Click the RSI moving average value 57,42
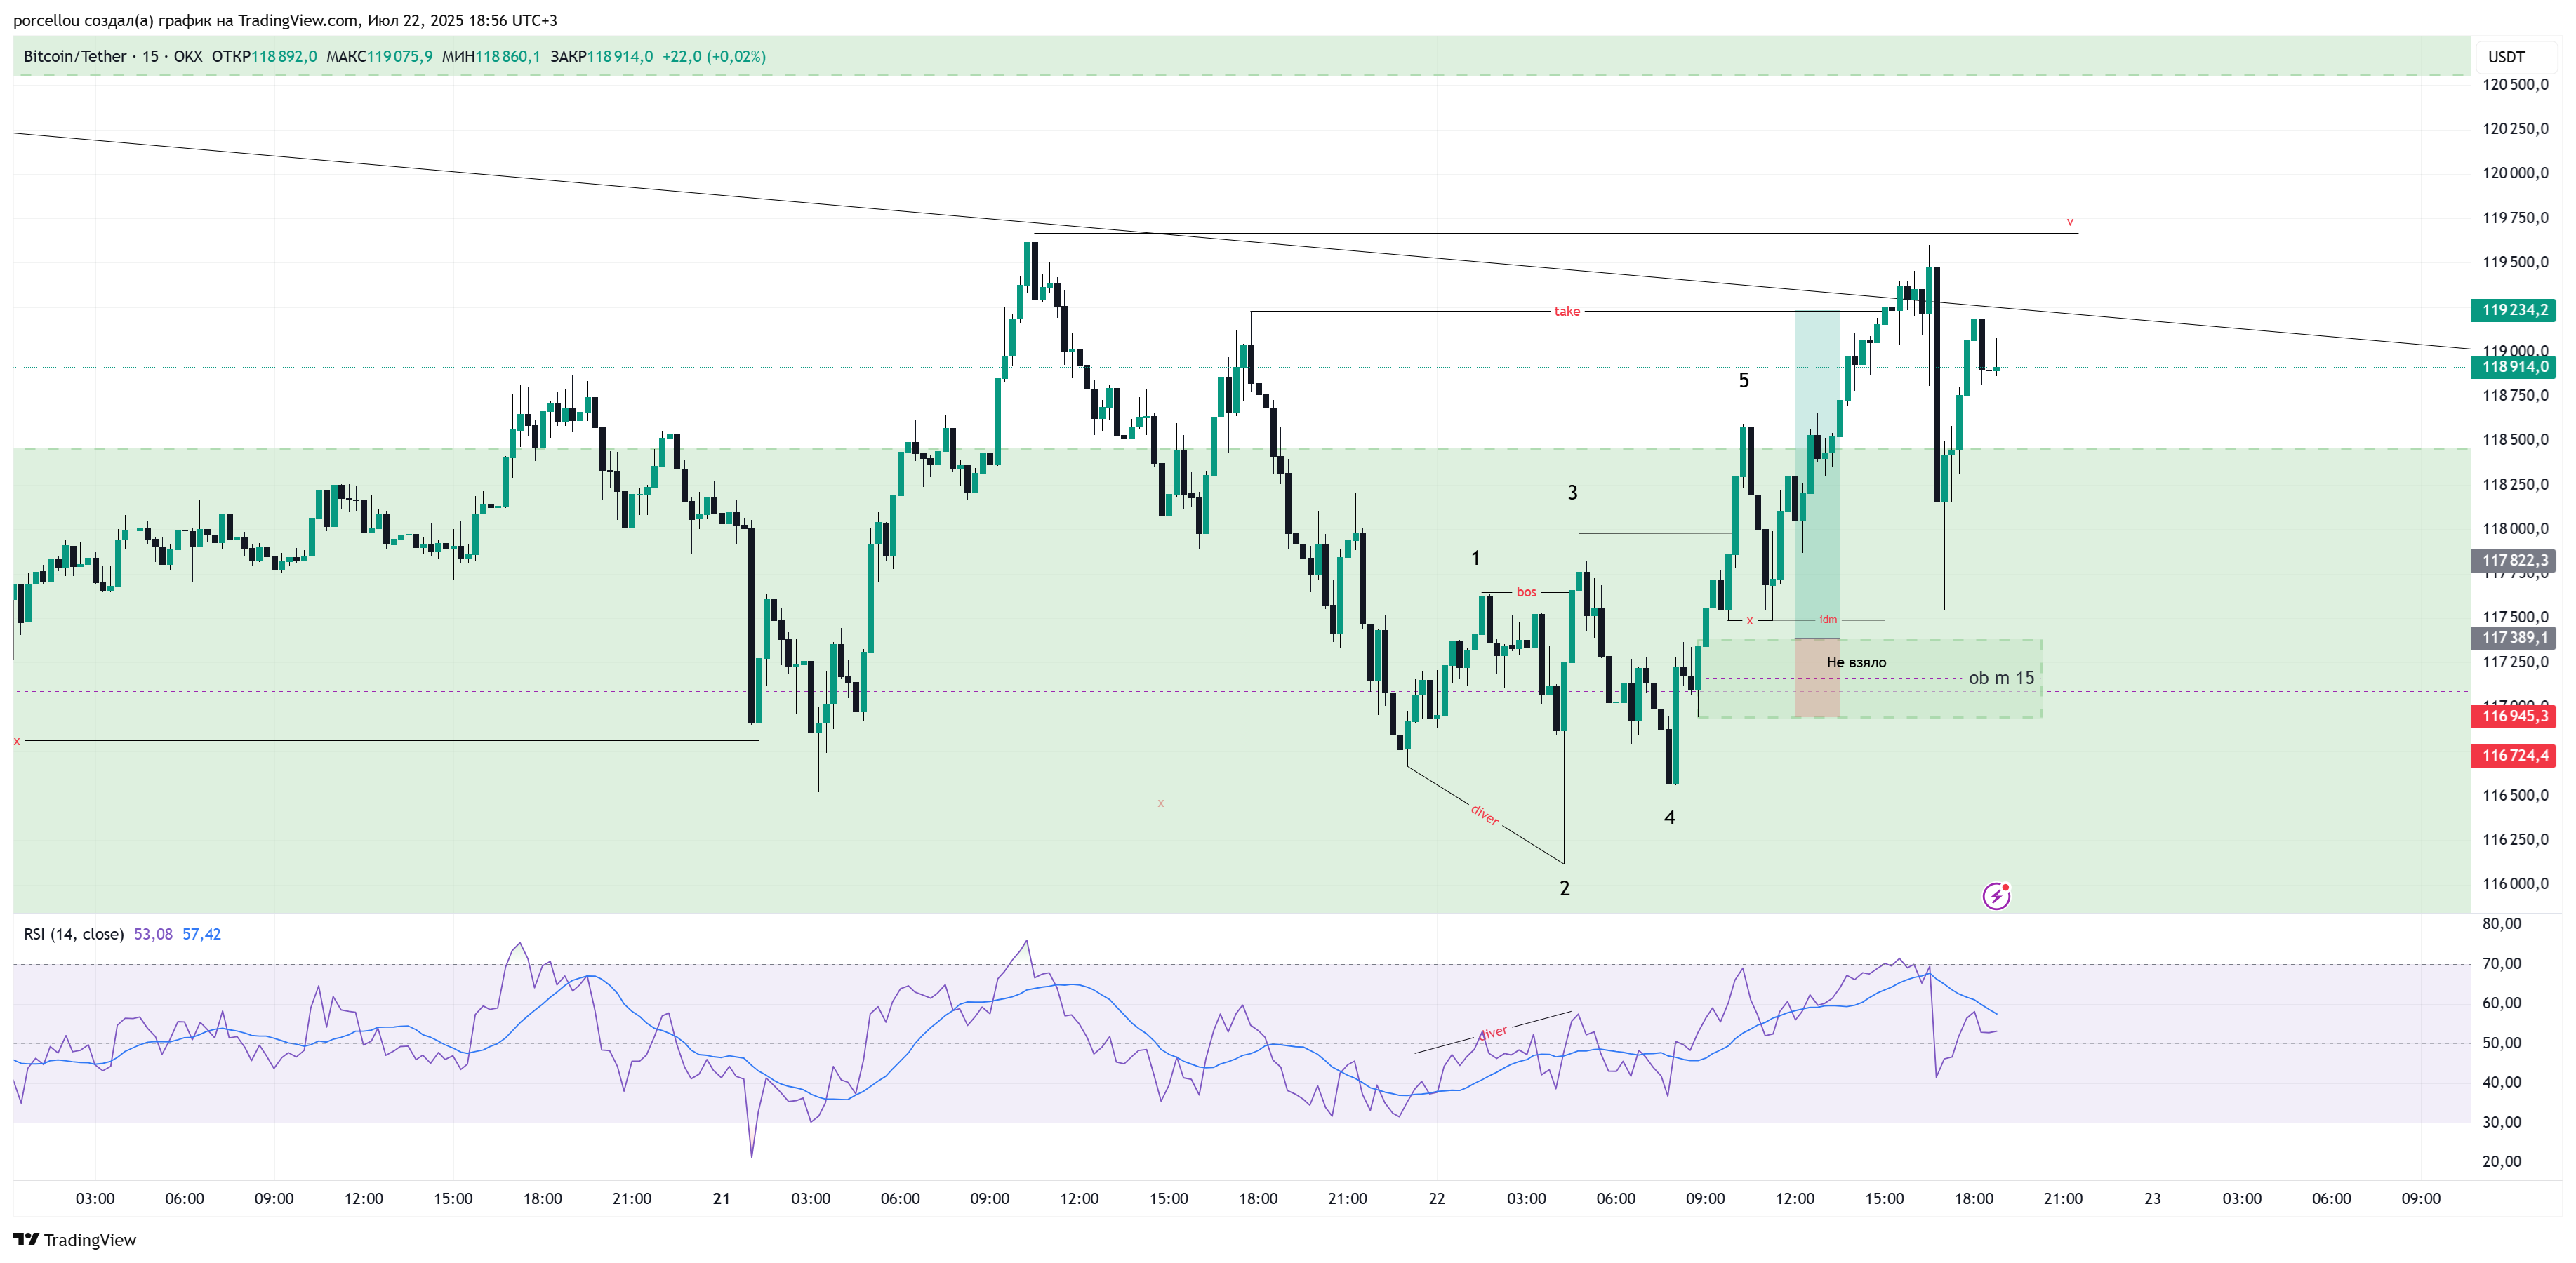Screen dimensions: 2576x1263 (201, 934)
